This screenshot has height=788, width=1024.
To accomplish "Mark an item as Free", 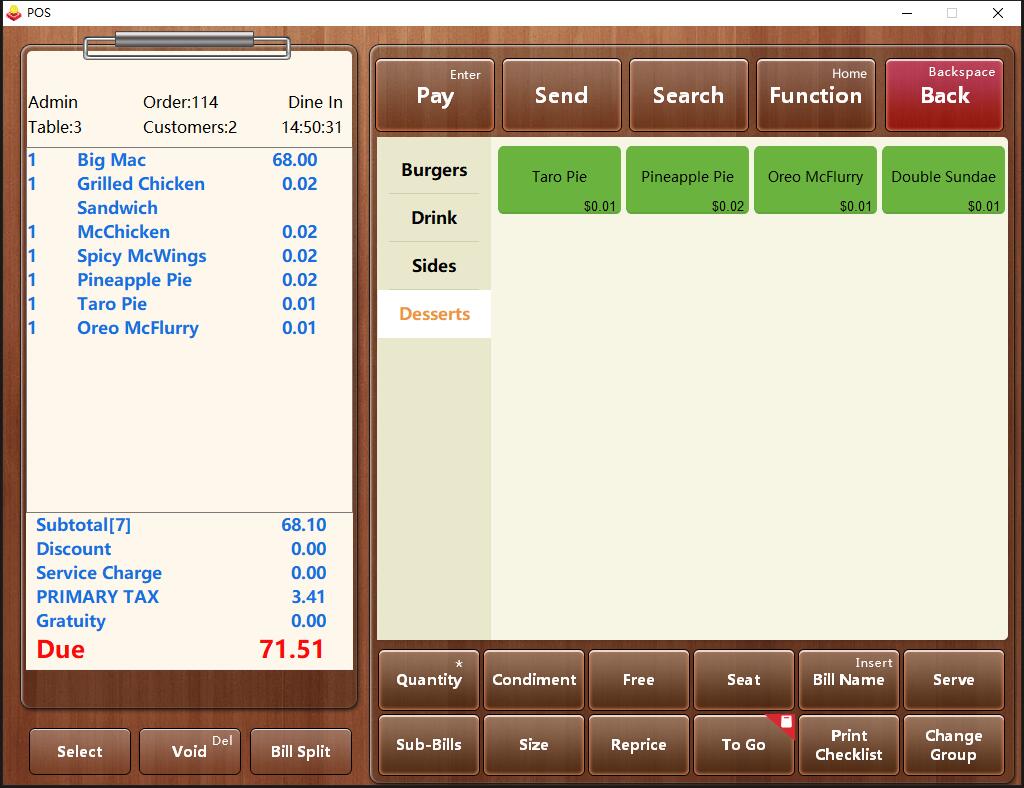I will tap(638, 680).
